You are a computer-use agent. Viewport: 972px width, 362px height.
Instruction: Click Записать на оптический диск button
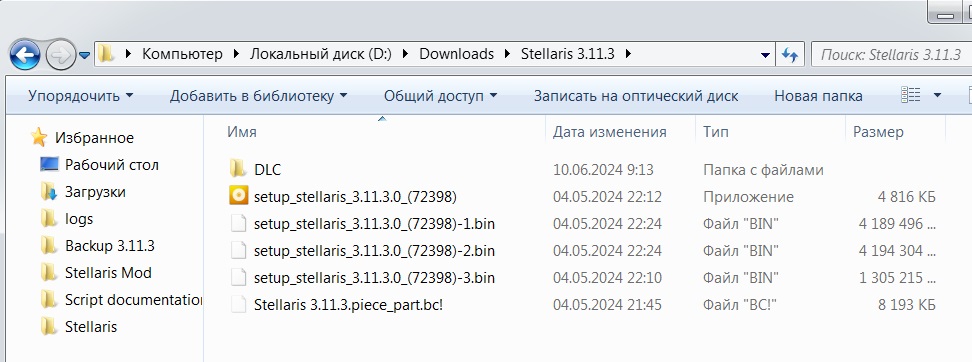tap(636, 96)
